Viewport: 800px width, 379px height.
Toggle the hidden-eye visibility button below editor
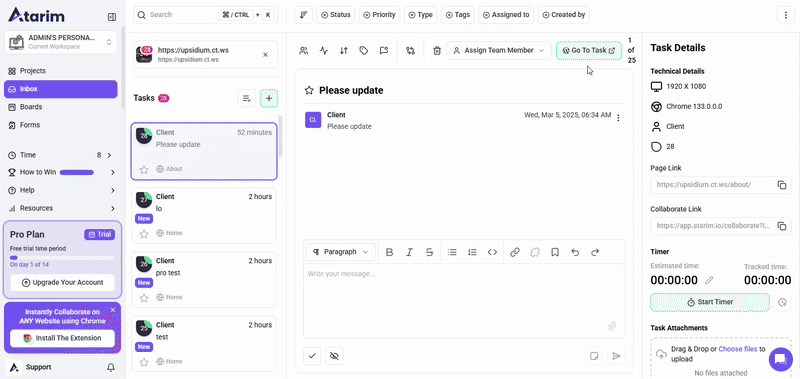(x=334, y=356)
